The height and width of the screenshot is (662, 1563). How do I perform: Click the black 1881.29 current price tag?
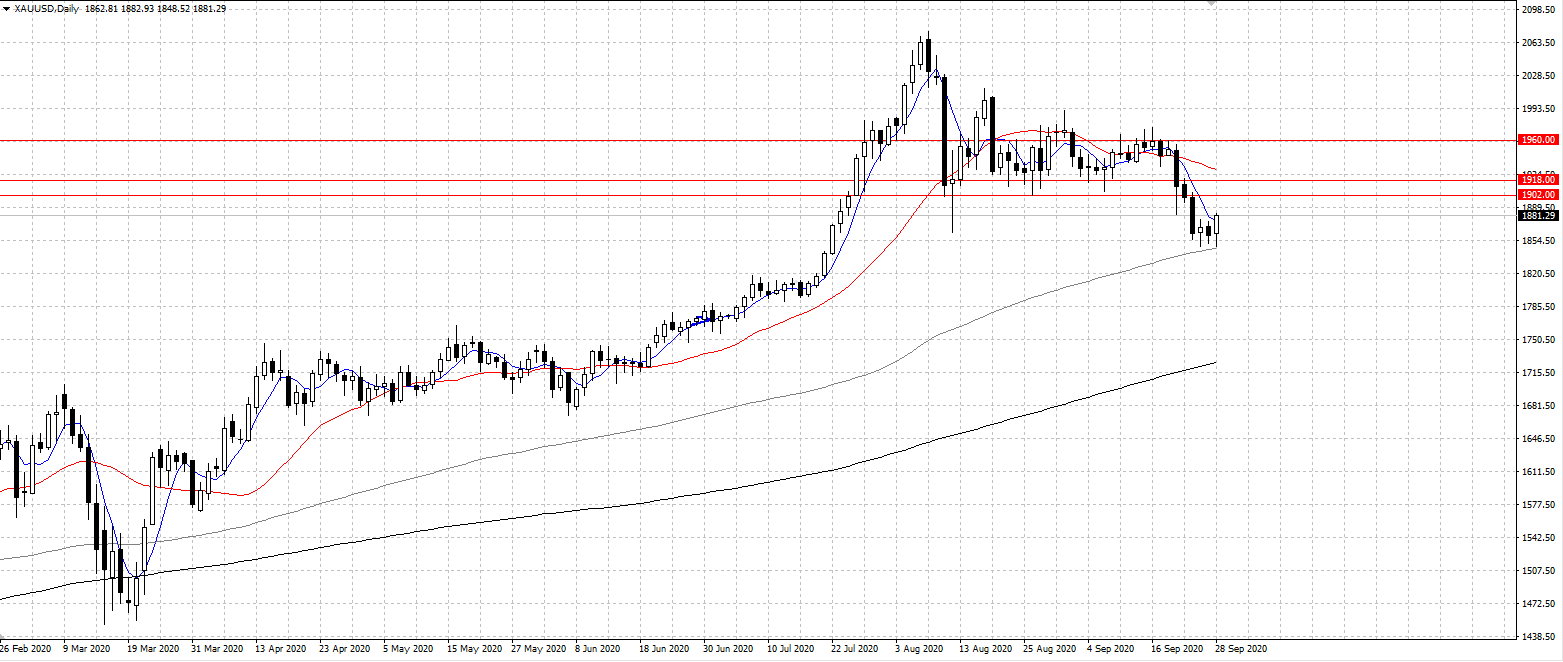(x=1537, y=216)
